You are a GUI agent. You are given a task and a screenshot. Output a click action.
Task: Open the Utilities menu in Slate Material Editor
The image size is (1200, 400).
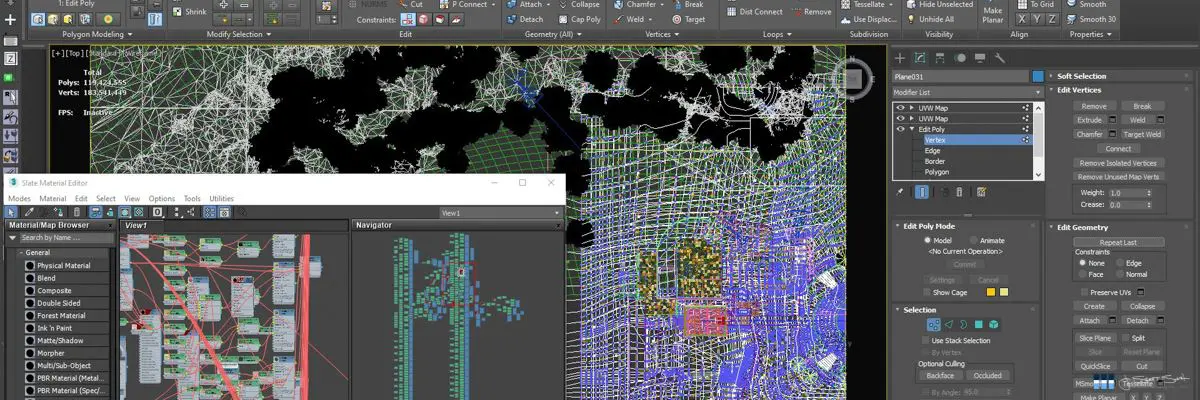point(221,198)
